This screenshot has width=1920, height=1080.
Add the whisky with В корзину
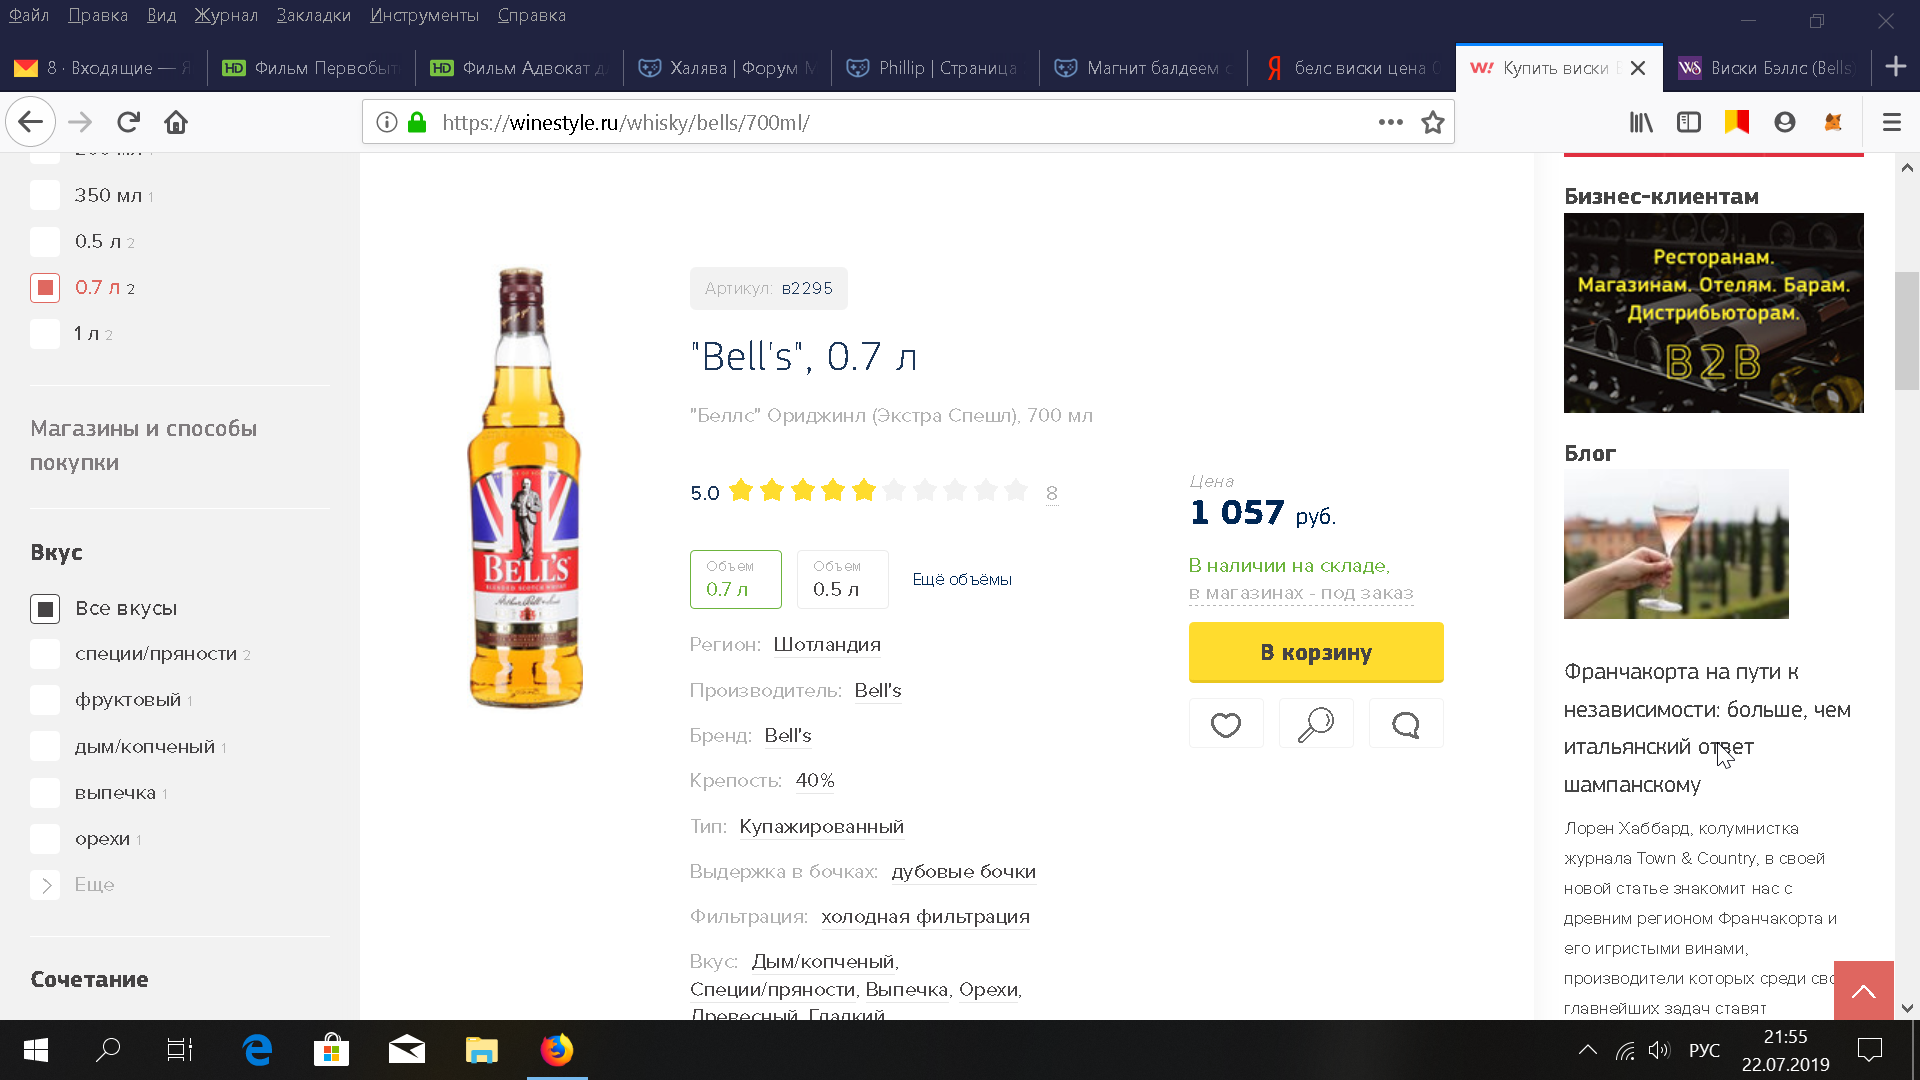click(1316, 652)
